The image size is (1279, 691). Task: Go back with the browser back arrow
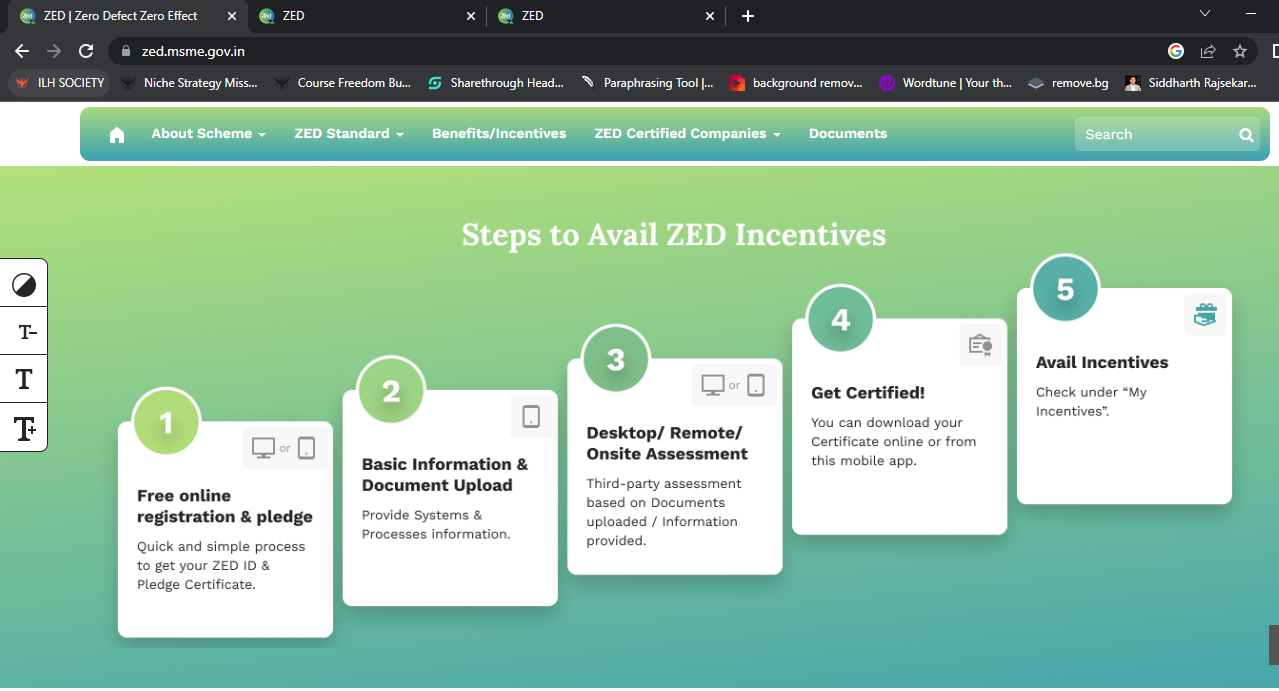pos(22,51)
